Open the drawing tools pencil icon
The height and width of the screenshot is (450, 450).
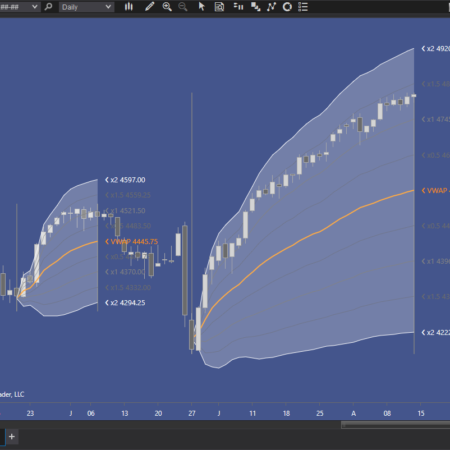(x=150, y=7)
